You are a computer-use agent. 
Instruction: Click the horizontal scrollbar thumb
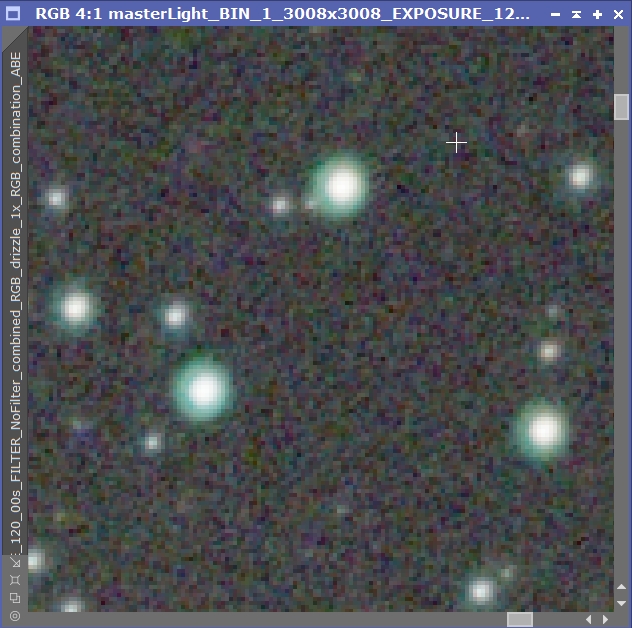(520, 620)
